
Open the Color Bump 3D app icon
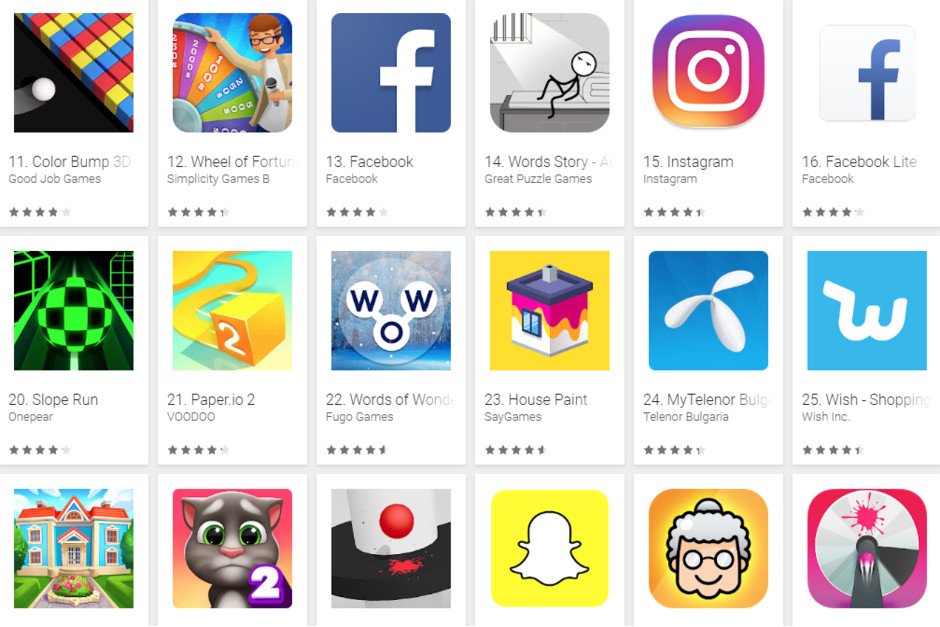pos(74,73)
